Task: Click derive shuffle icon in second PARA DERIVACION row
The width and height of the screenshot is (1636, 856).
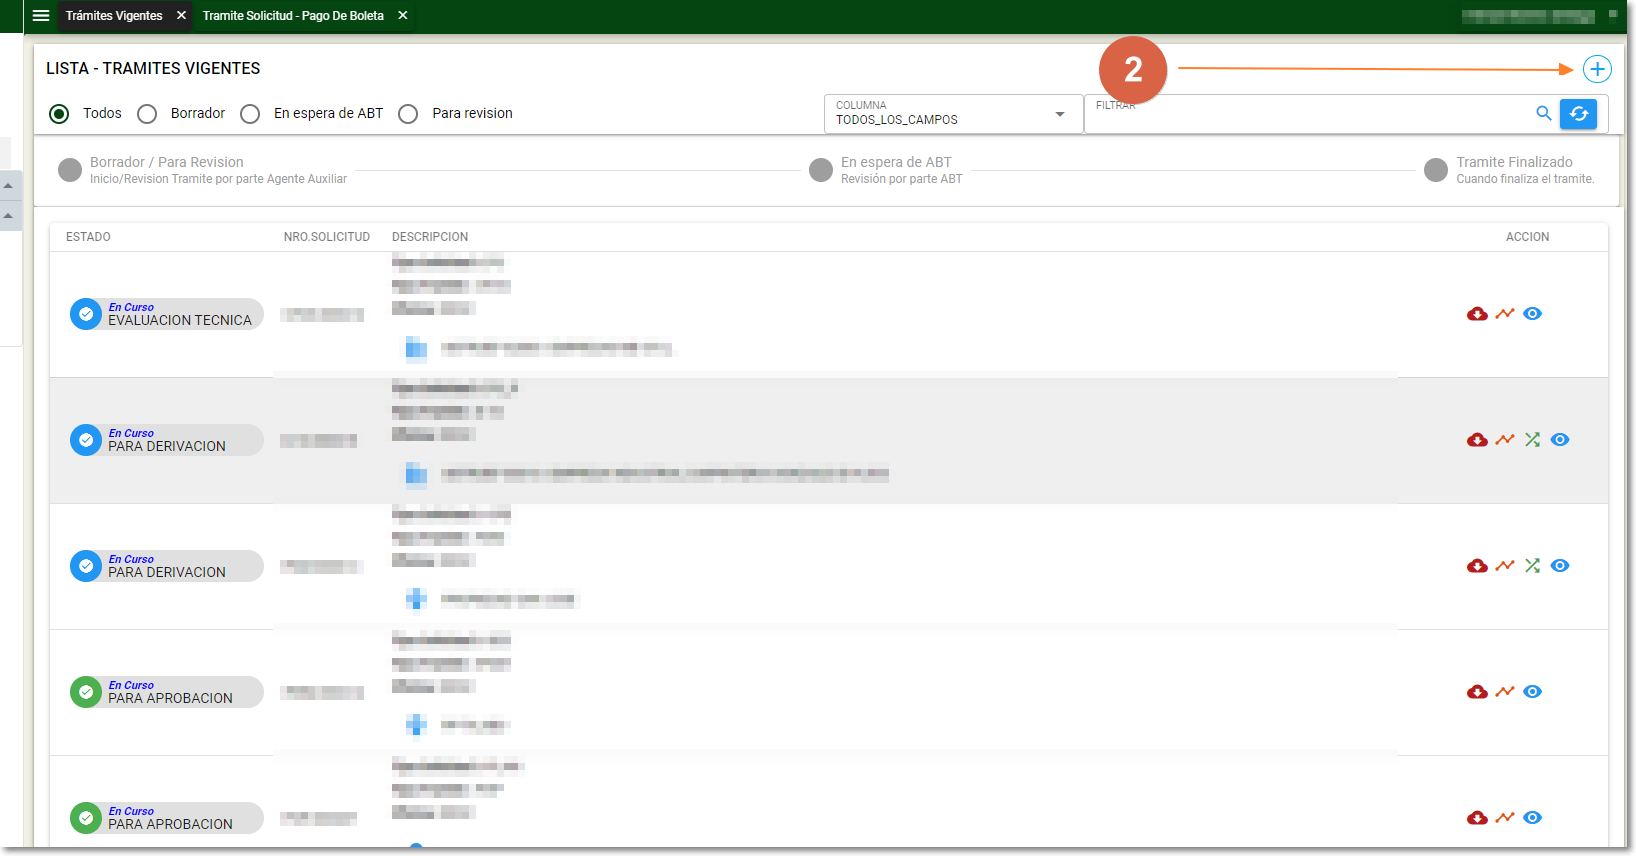Action: [x=1532, y=566]
